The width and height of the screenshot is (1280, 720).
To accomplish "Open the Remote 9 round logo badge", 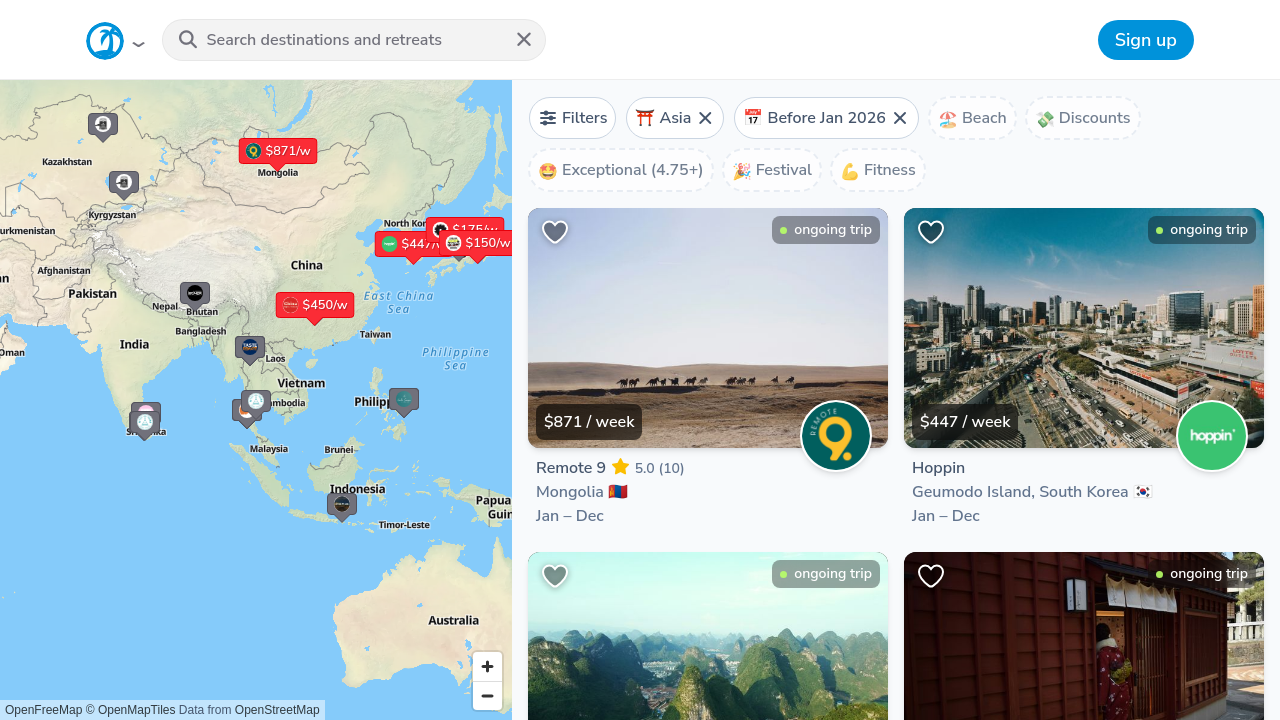I will (836, 436).
